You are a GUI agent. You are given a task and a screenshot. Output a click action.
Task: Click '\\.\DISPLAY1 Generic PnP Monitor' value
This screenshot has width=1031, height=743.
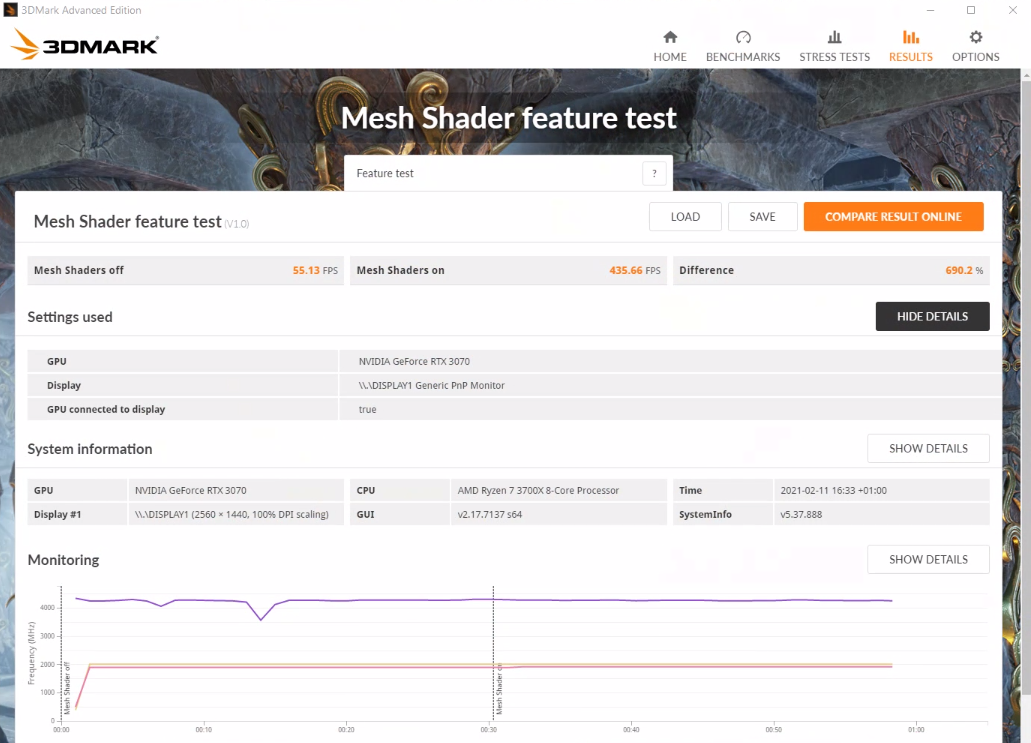[431, 385]
